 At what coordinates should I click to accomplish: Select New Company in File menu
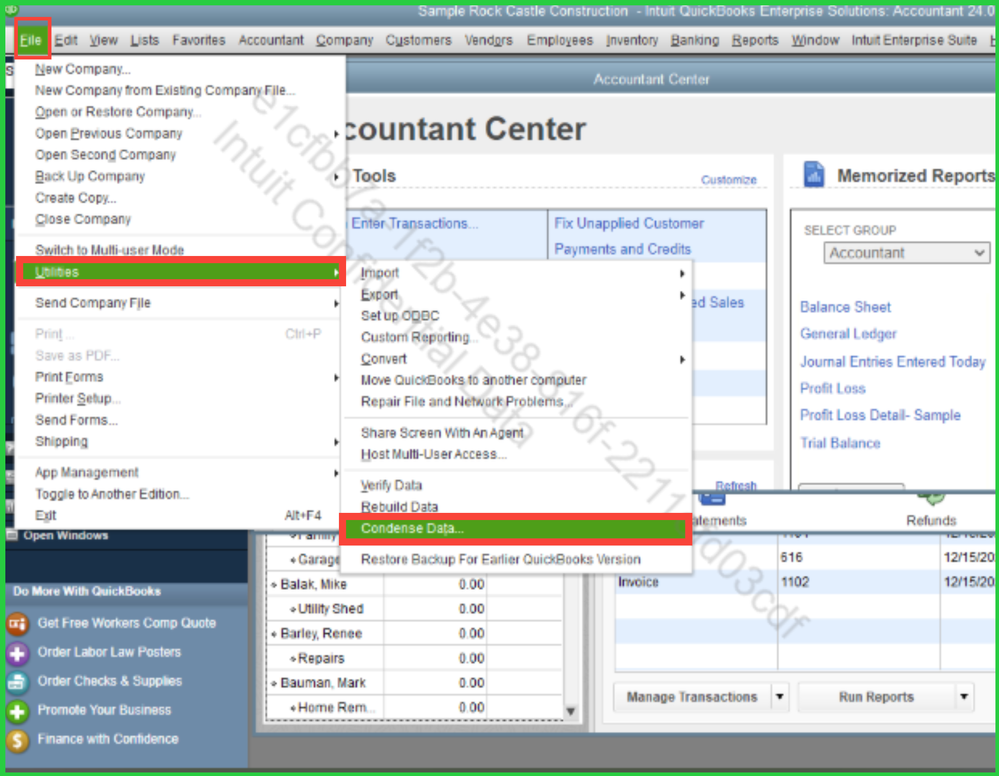83,69
